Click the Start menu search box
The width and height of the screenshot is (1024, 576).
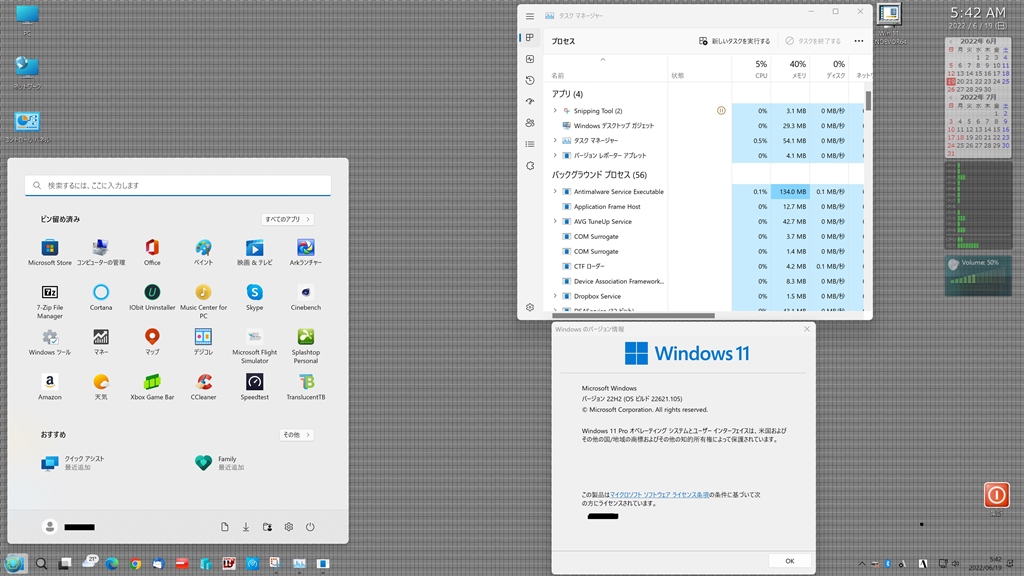click(x=178, y=185)
